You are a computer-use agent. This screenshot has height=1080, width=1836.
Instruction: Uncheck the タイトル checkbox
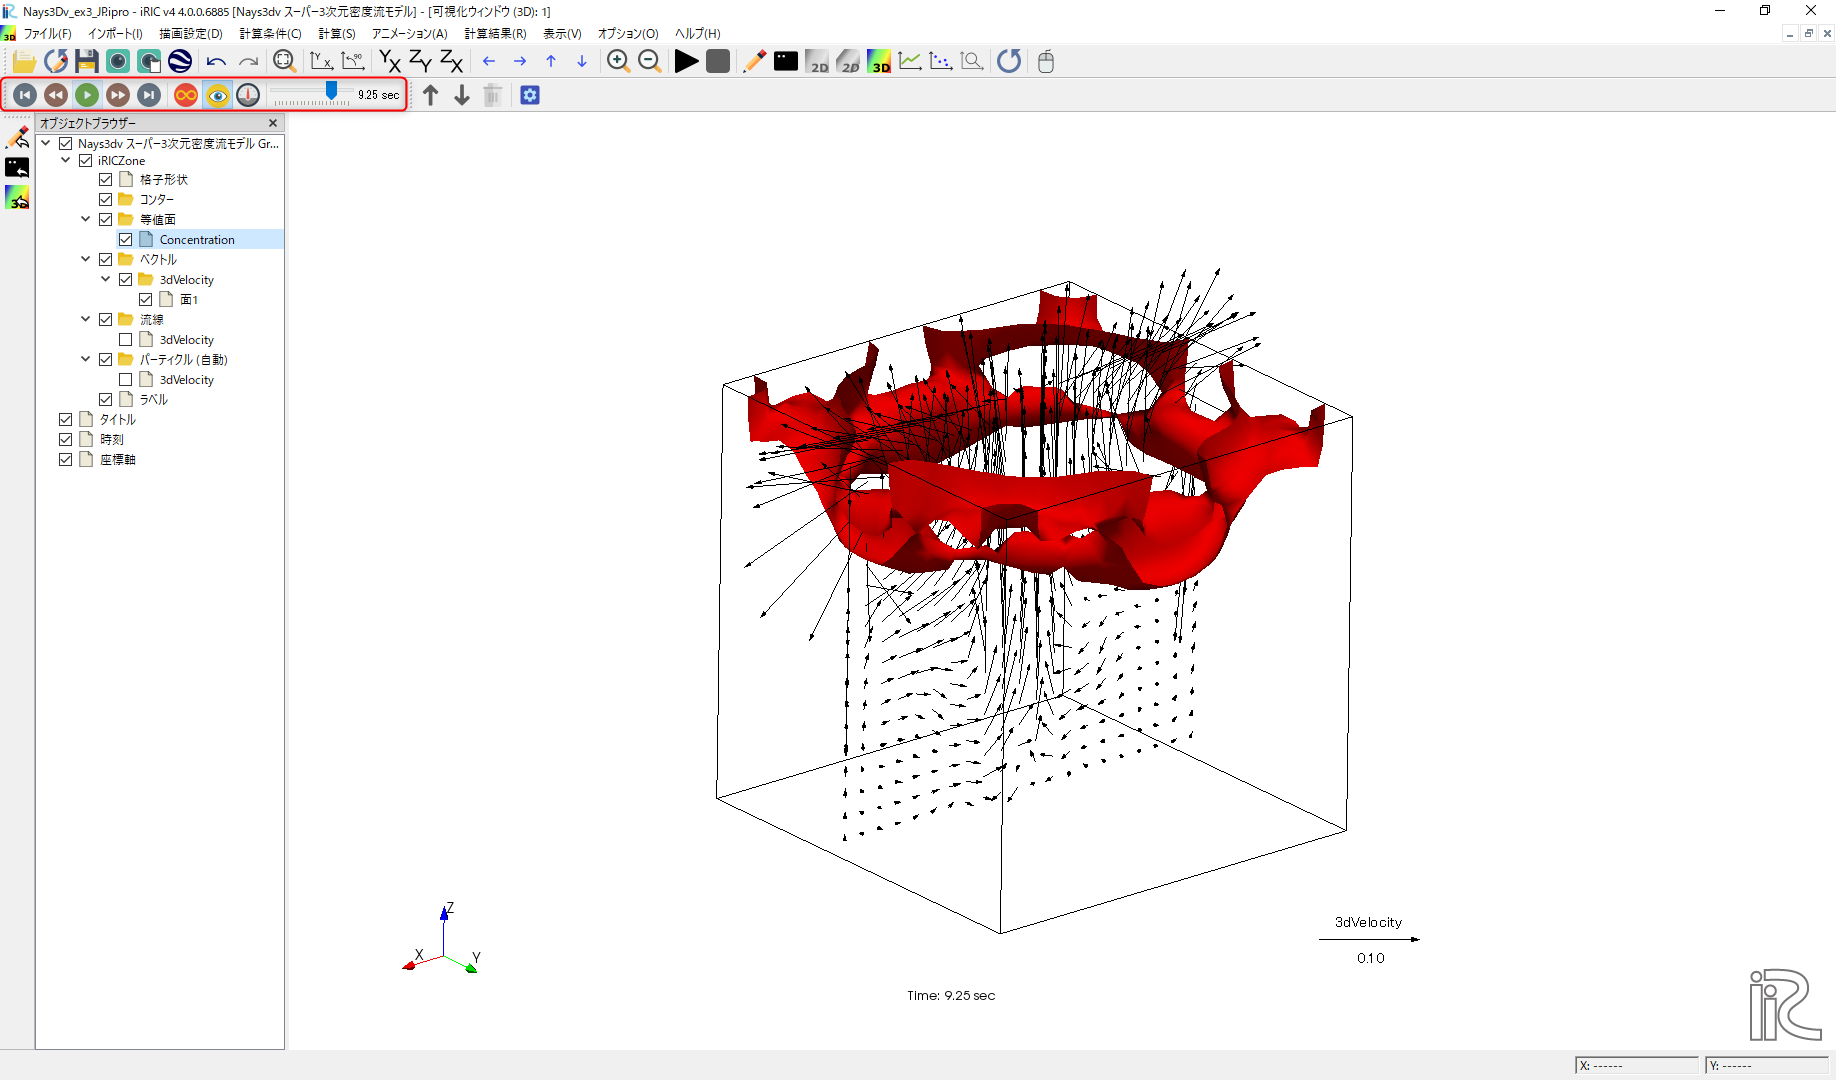pos(66,420)
